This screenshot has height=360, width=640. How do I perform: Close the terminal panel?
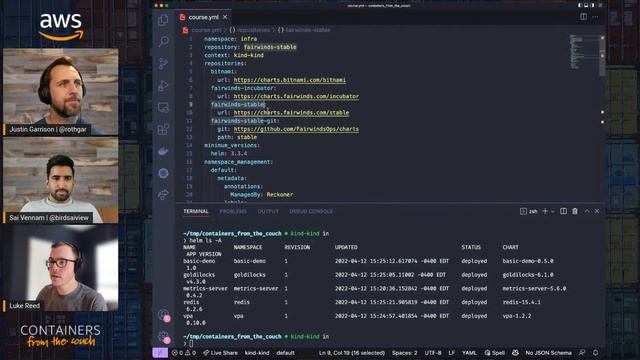click(597, 211)
